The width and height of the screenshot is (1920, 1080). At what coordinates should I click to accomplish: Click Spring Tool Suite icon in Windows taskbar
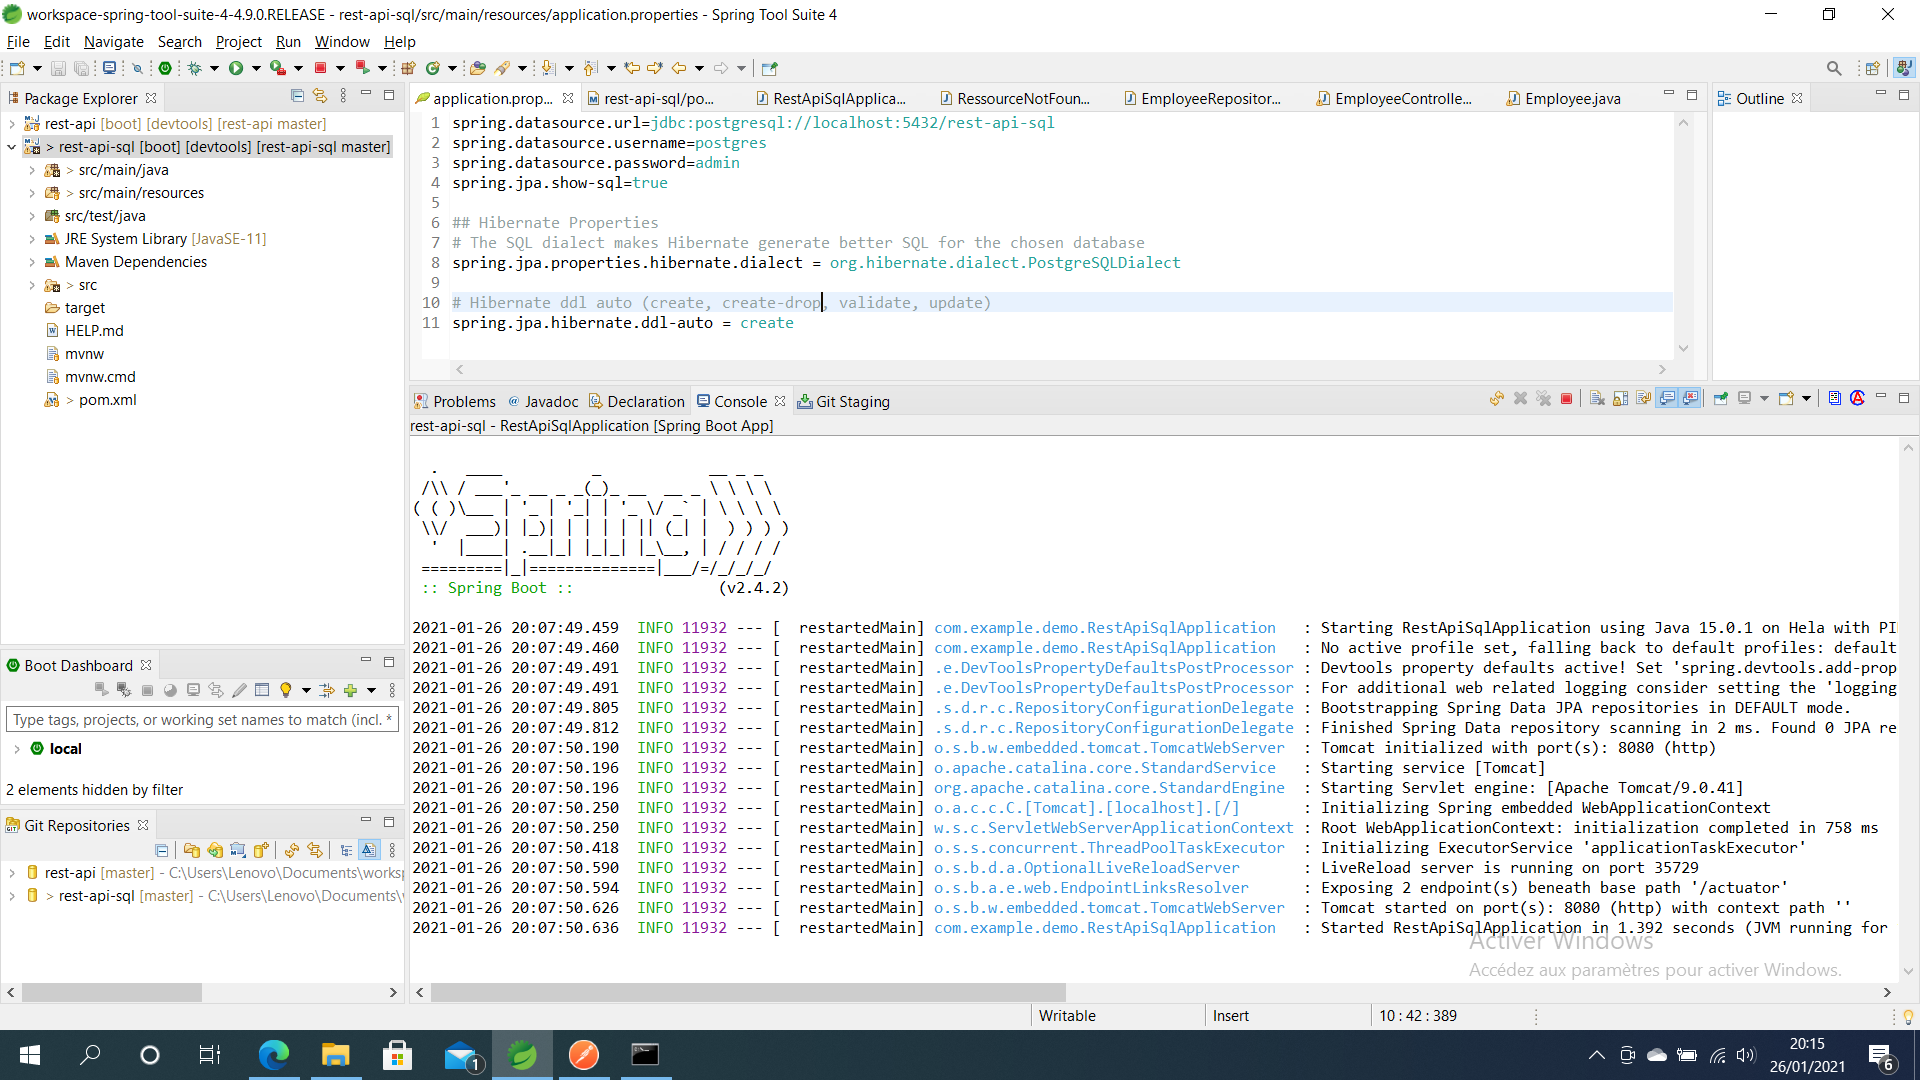click(x=522, y=1055)
